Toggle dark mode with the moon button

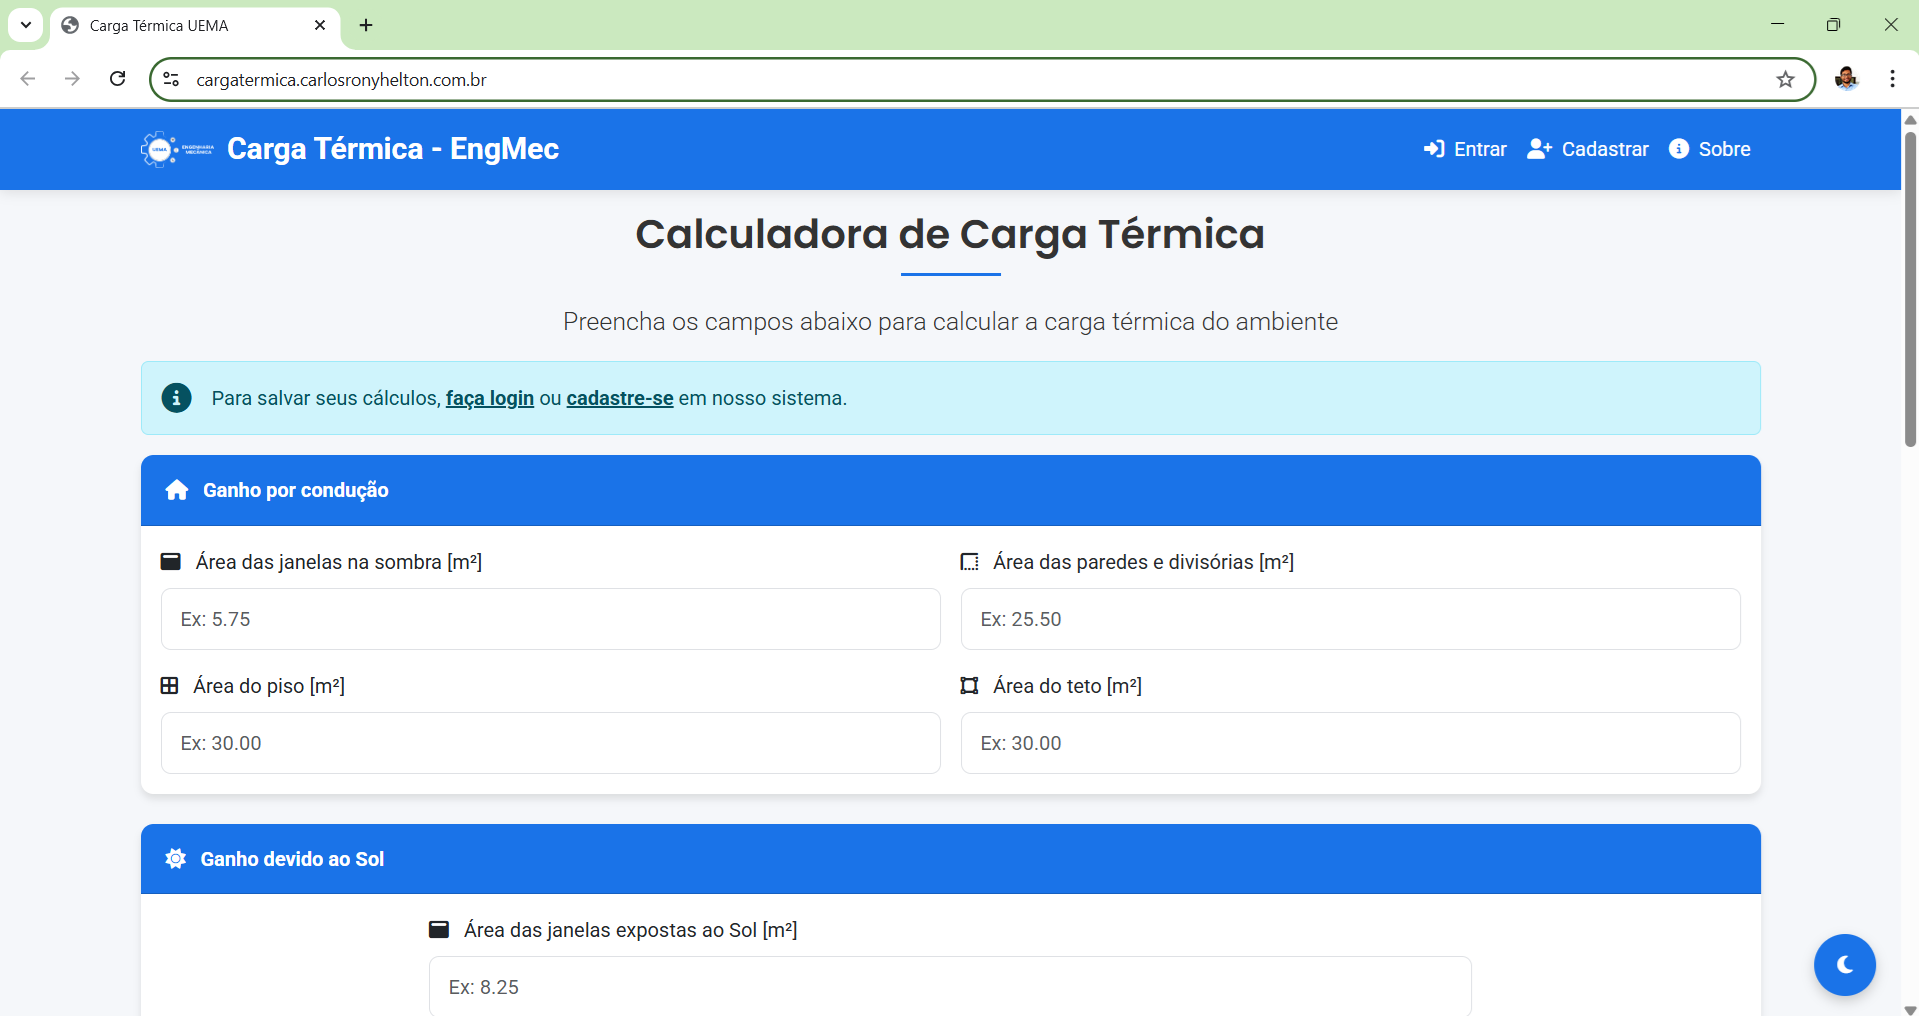pos(1844,965)
